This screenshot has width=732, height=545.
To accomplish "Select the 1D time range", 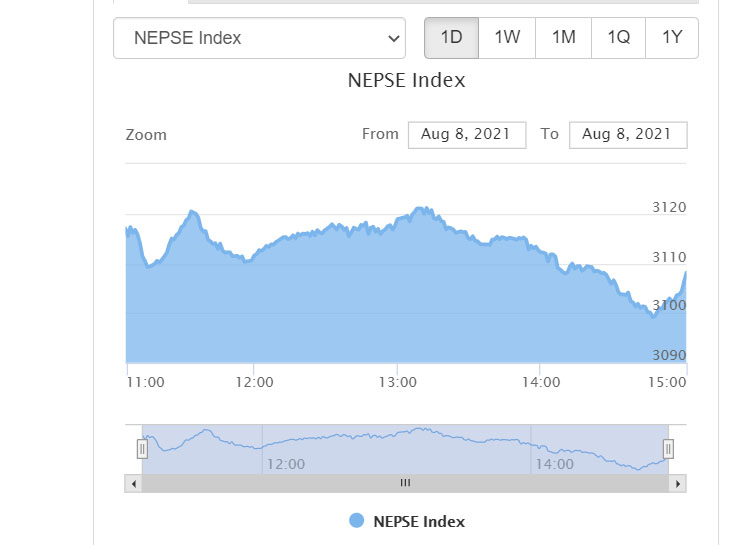I will point(451,38).
